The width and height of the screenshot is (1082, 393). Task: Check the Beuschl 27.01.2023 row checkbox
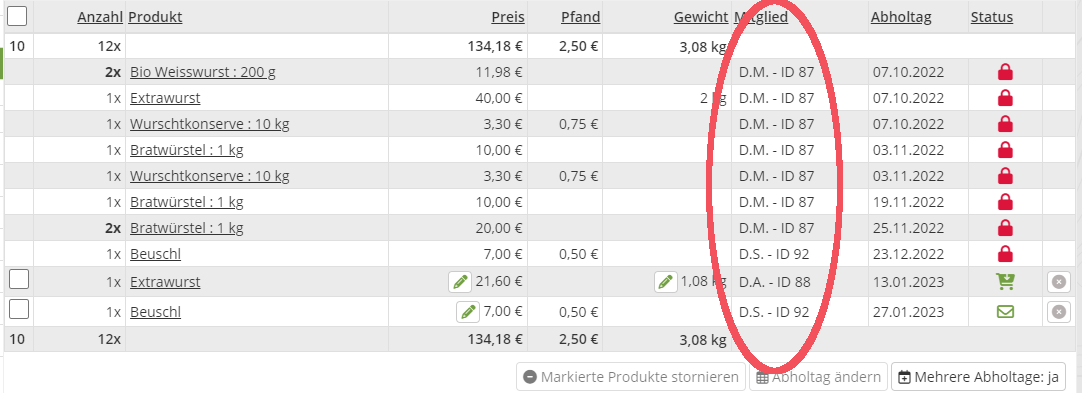pos(19,310)
